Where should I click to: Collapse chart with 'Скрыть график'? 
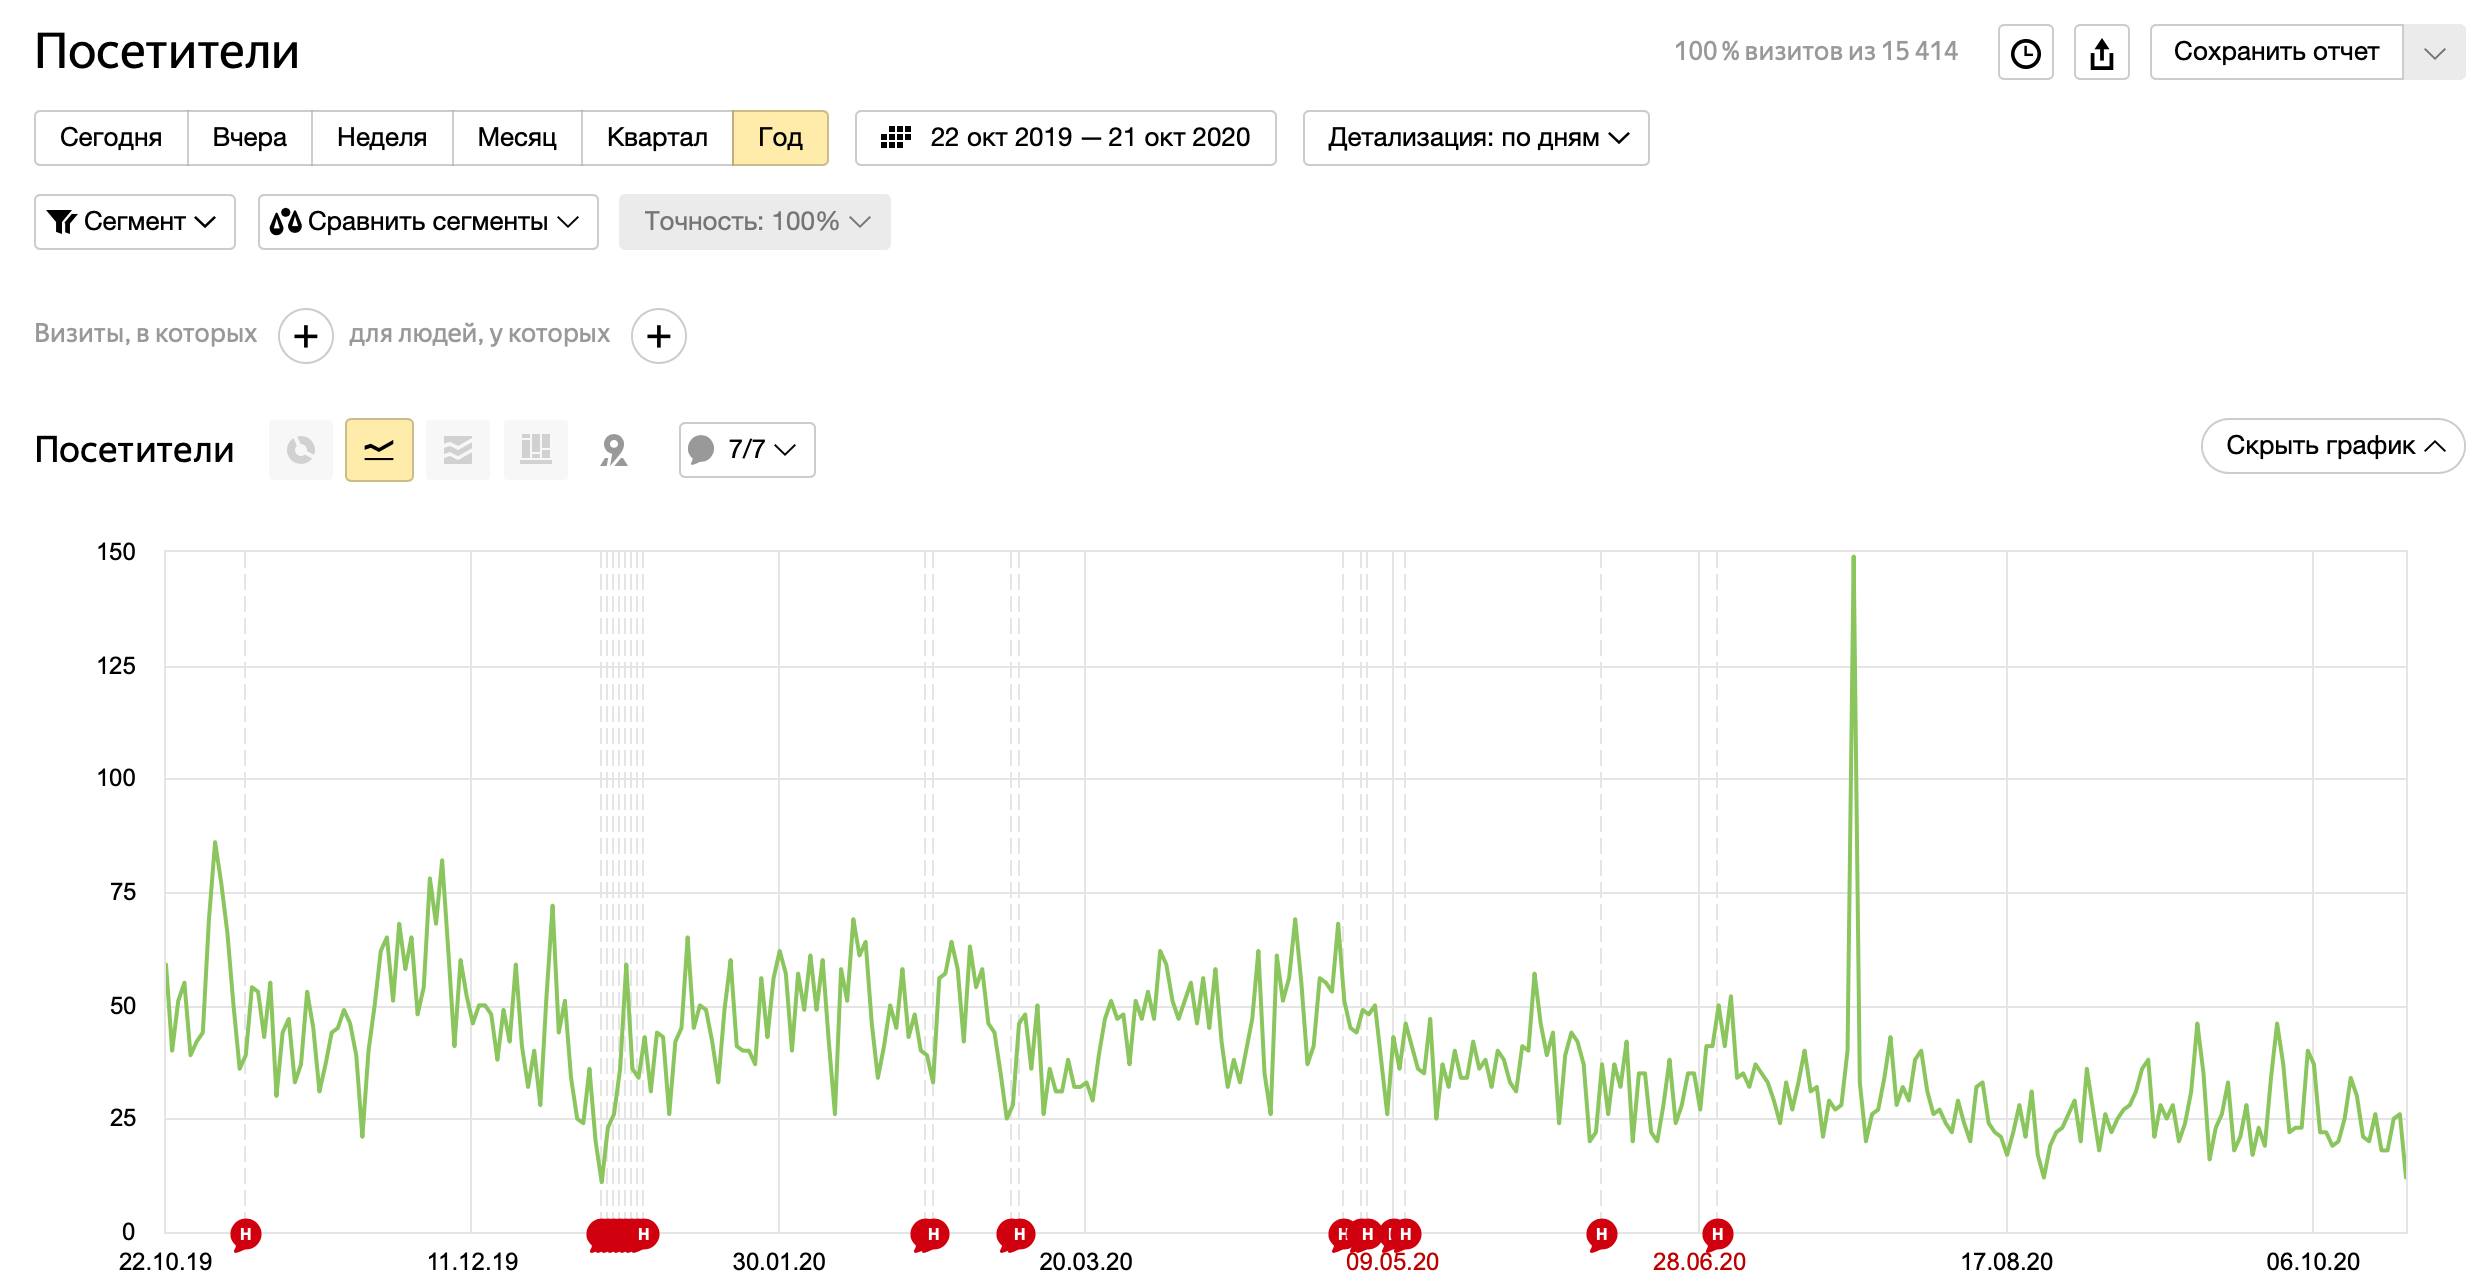tap(2332, 446)
